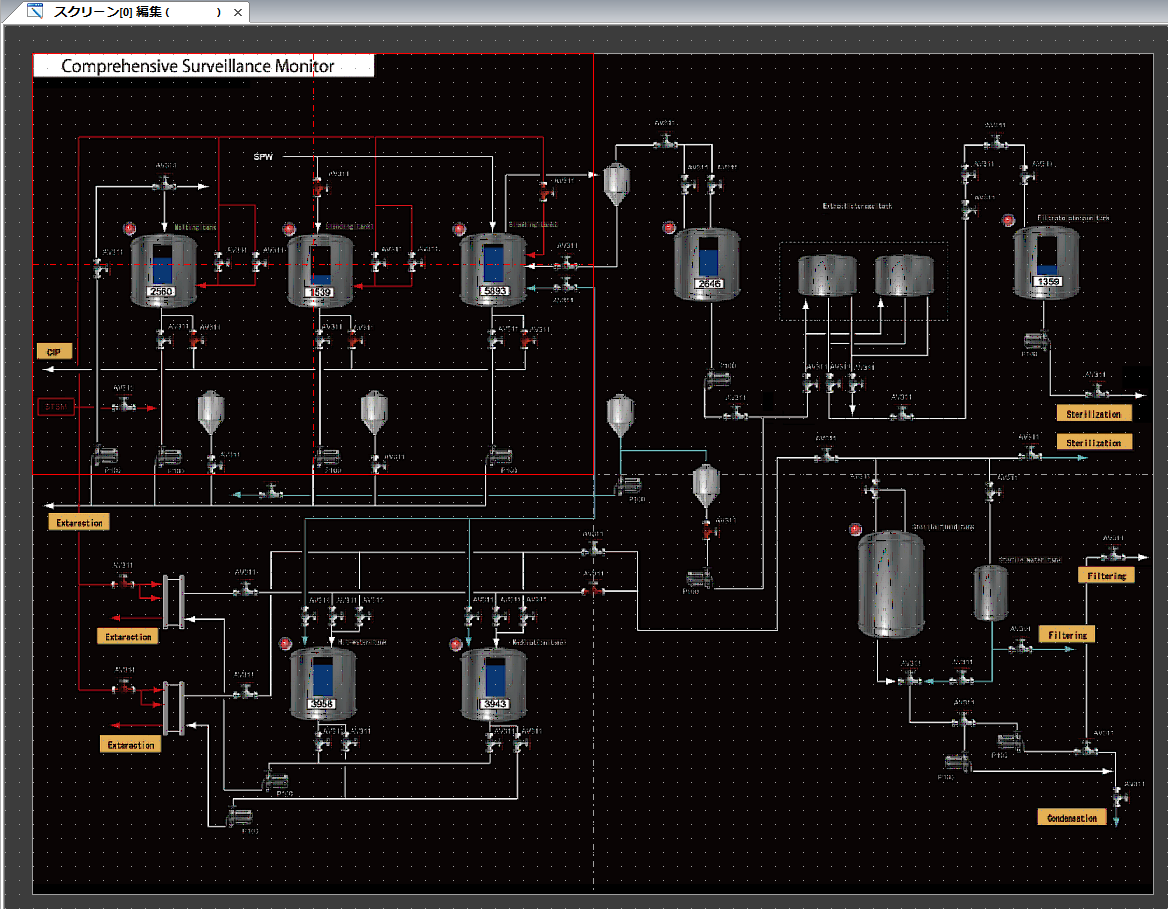Pick the filtrate tank showing 1359
1168x909 pixels.
coord(1046,262)
